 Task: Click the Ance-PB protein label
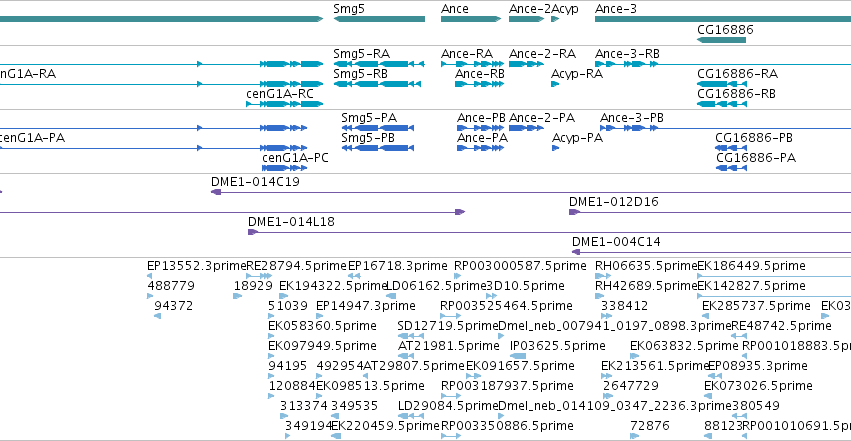coord(481,118)
